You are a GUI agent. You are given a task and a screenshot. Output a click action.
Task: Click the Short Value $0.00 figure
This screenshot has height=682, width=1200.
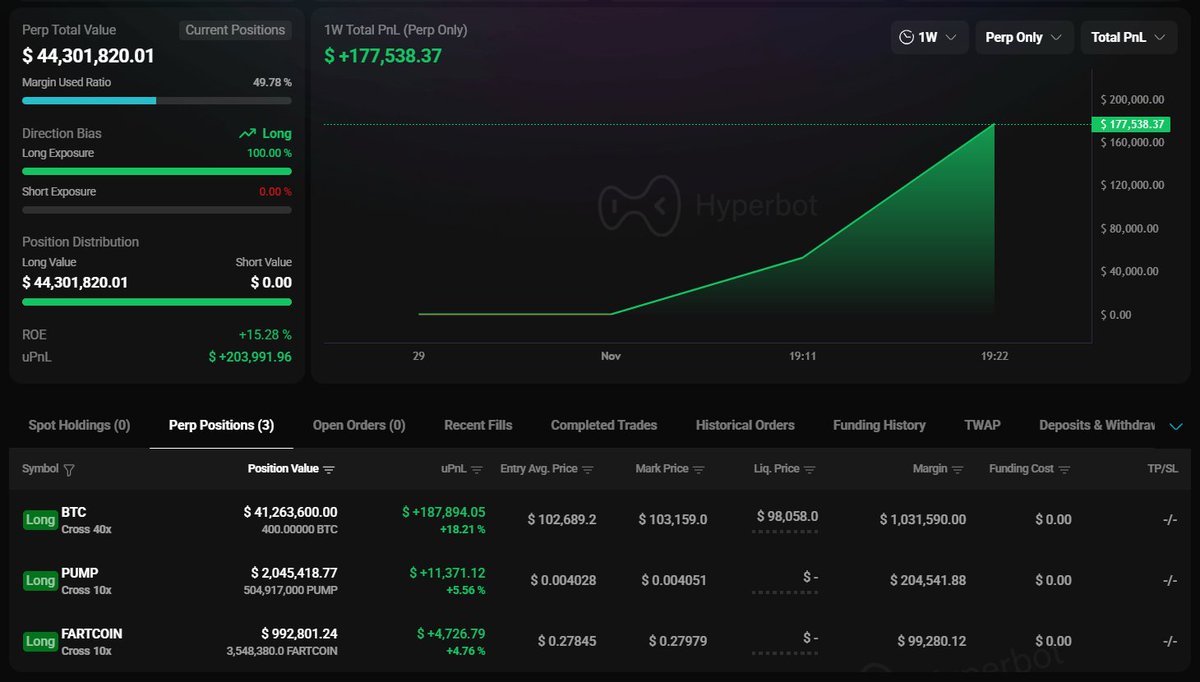coord(271,283)
